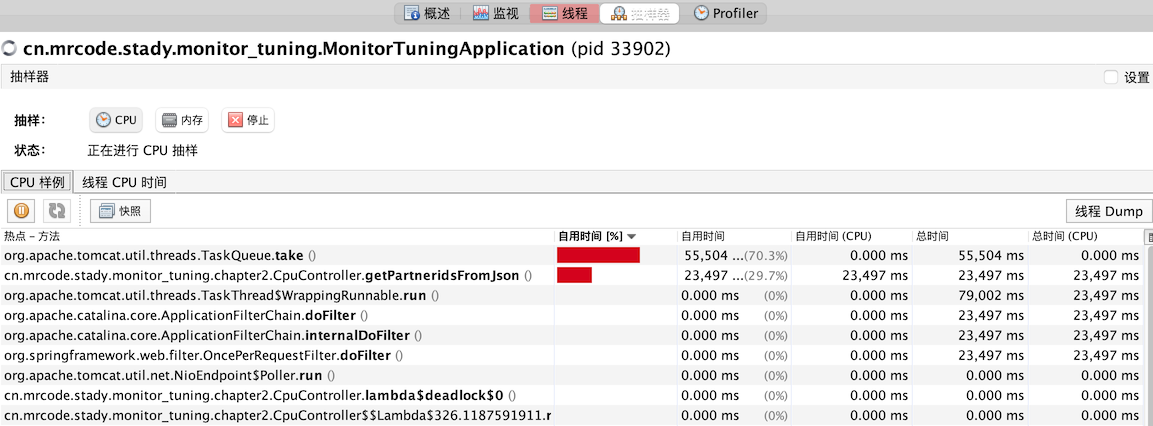Enable the 设置 settings checkbox
The width and height of the screenshot is (1153, 426).
(1111, 77)
